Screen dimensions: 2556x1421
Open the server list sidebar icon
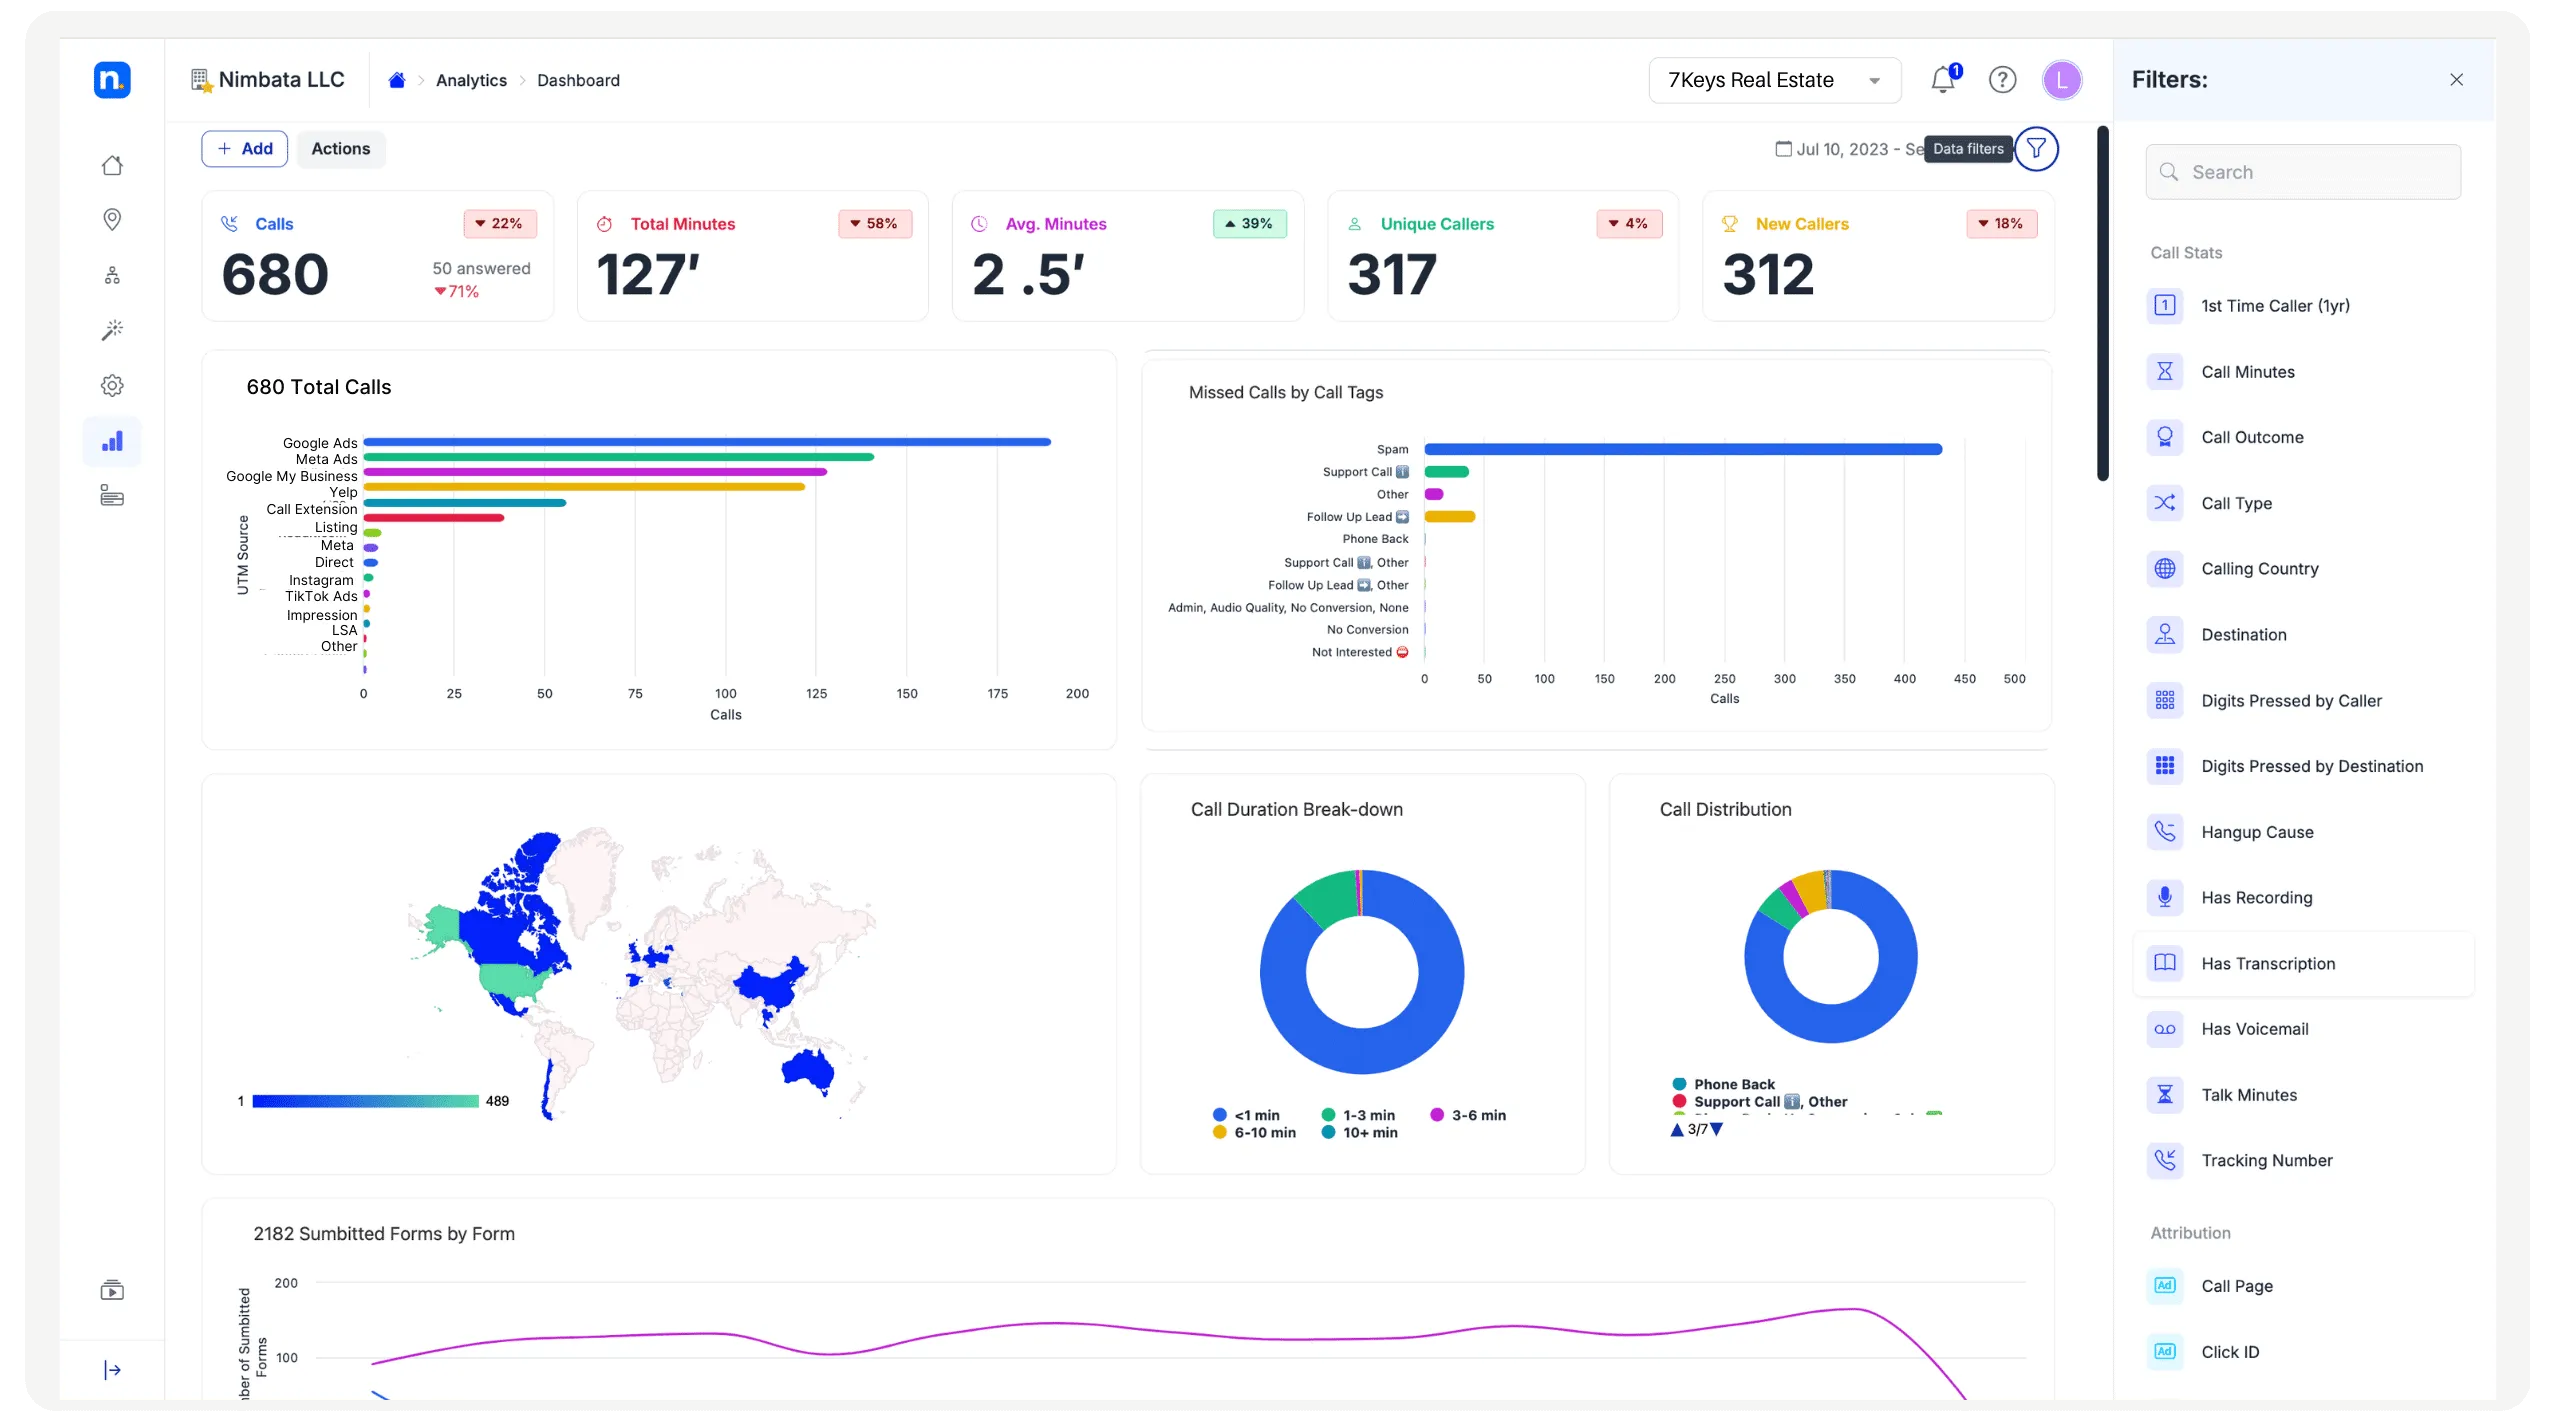[112, 496]
